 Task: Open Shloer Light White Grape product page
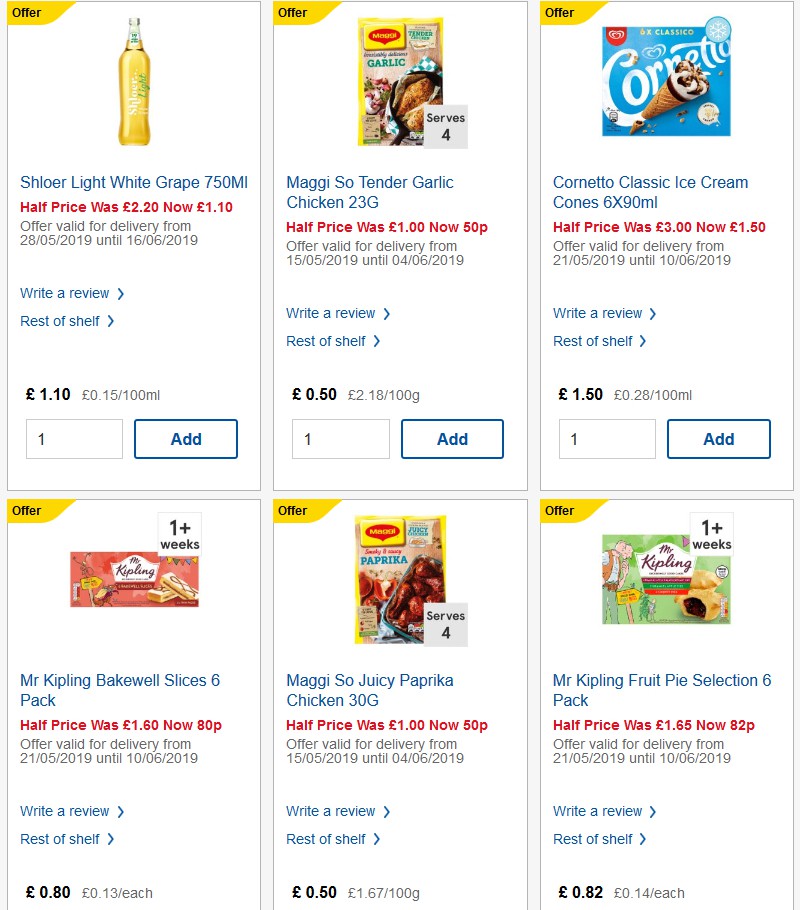coord(133,183)
